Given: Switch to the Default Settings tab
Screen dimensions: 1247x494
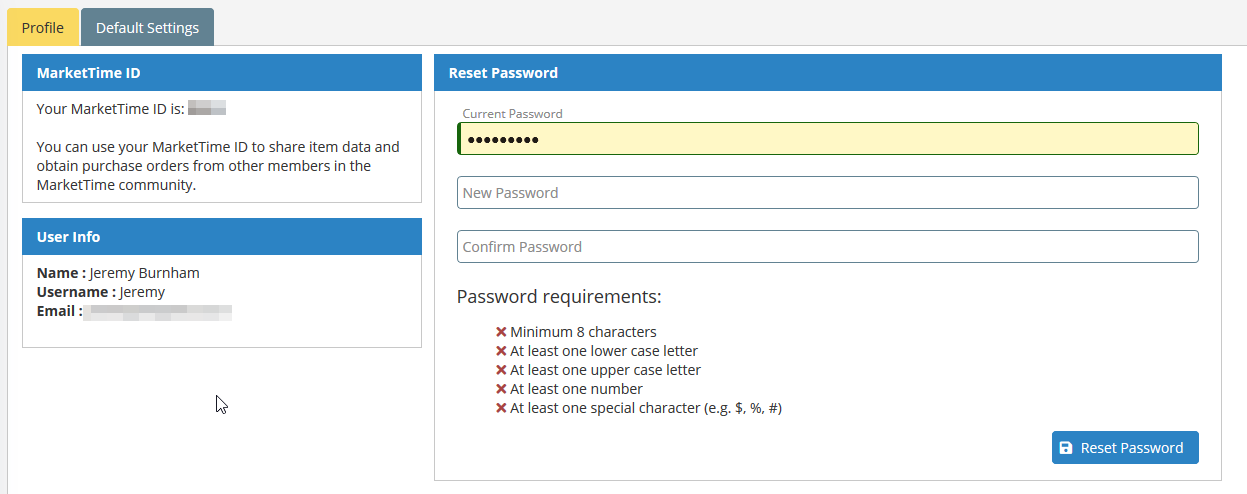Looking at the screenshot, I should click(x=147, y=27).
